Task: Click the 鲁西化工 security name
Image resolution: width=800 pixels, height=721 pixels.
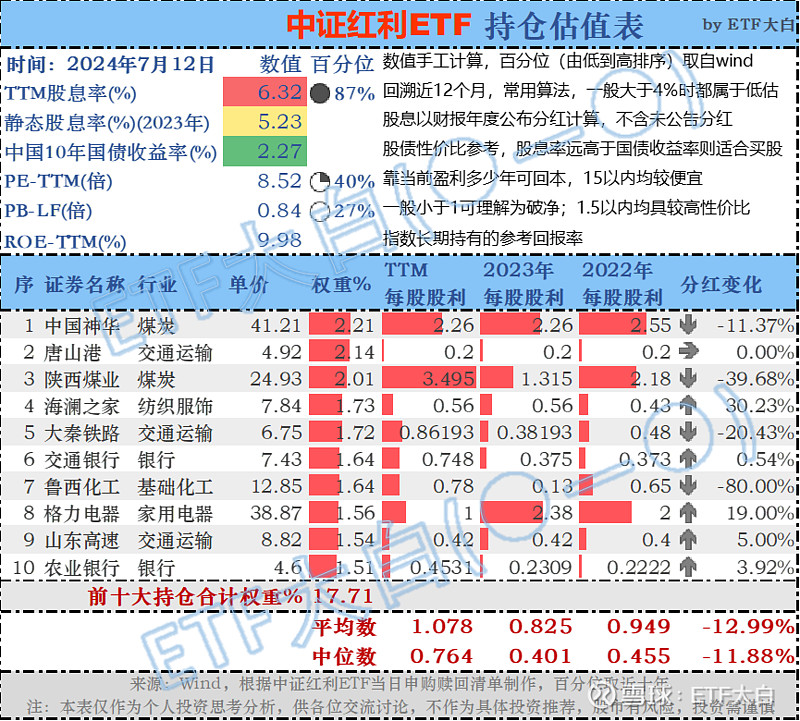Action: tap(82, 486)
